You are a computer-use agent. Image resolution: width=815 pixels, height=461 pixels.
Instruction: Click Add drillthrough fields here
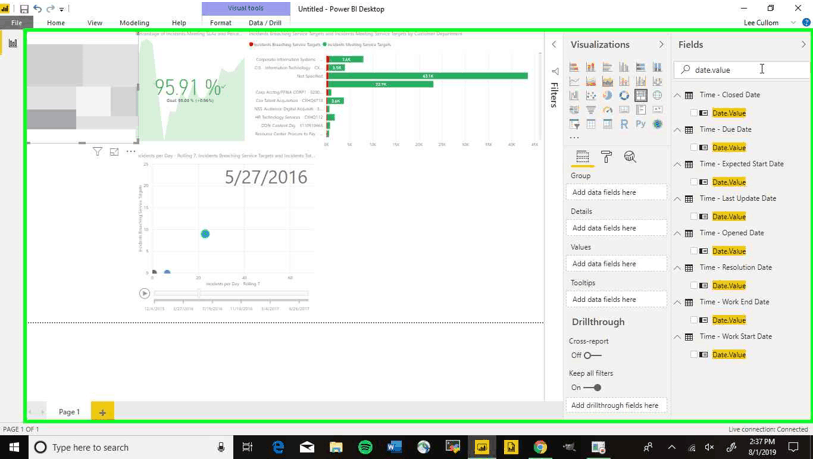click(x=616, y=405)
